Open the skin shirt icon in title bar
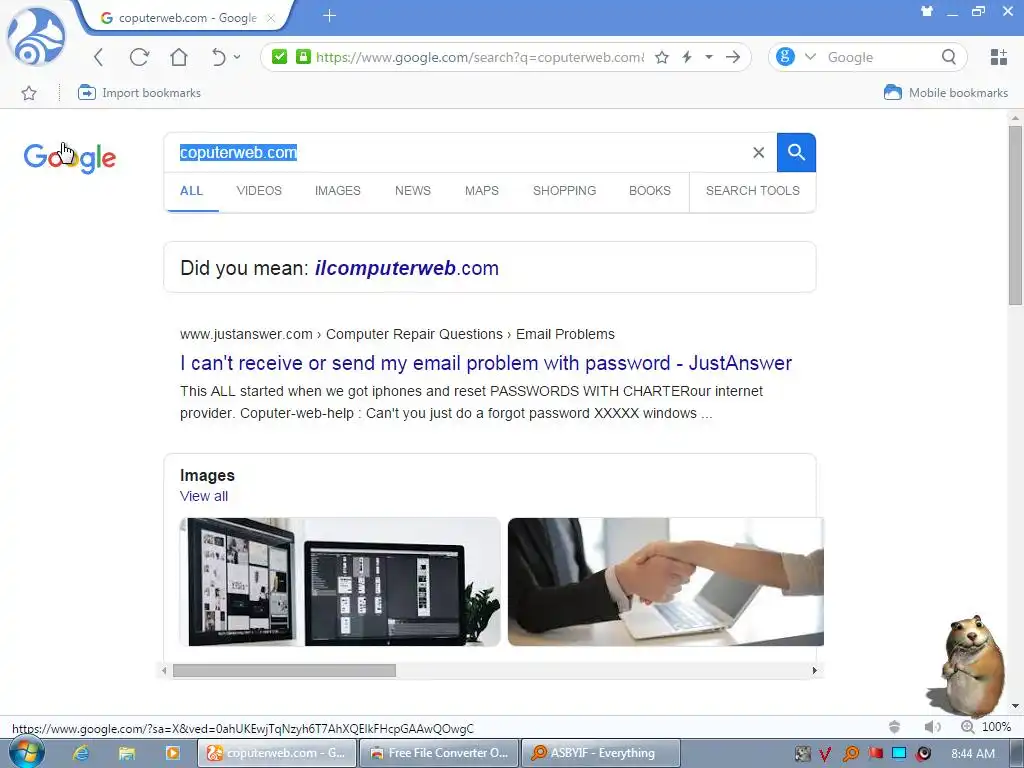Screen dimensions: 1024x768 point(927,11)
